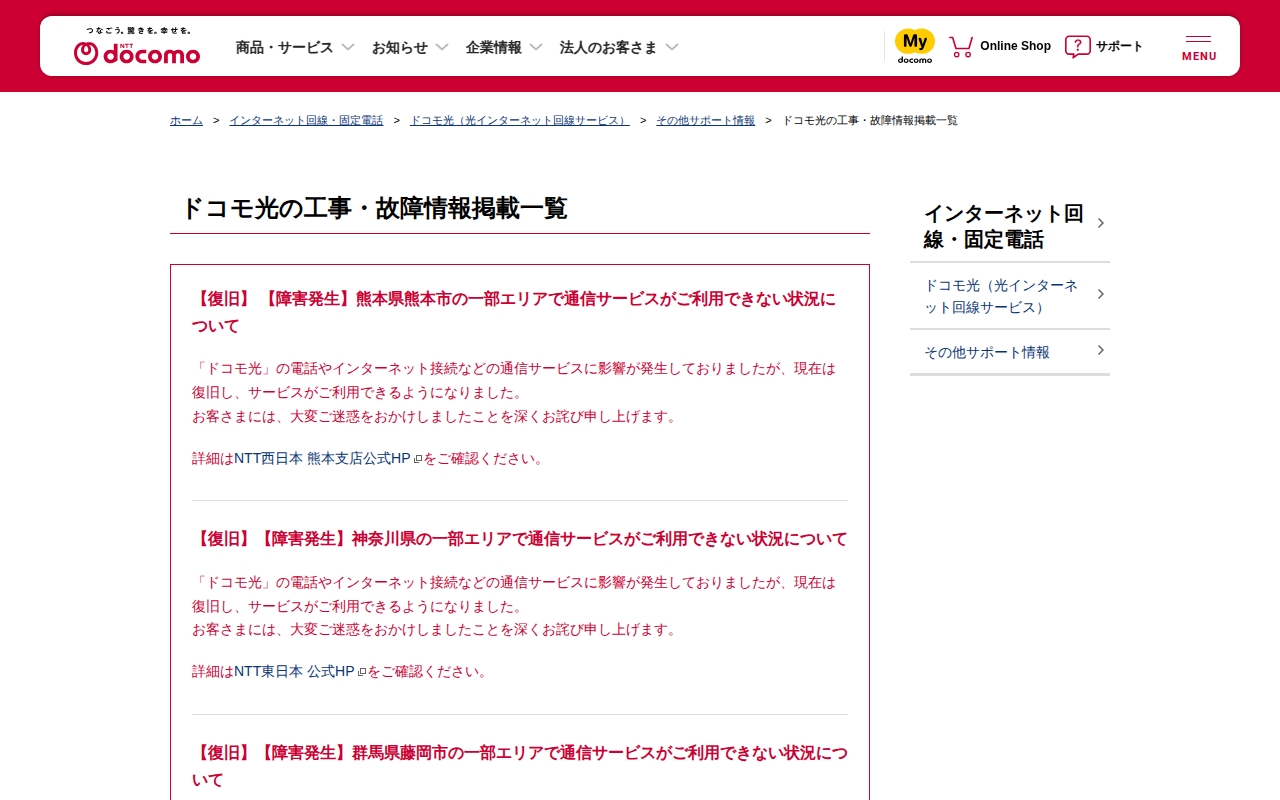Click the 神奈川県 outage notice heading

click(x=519, y=539)
